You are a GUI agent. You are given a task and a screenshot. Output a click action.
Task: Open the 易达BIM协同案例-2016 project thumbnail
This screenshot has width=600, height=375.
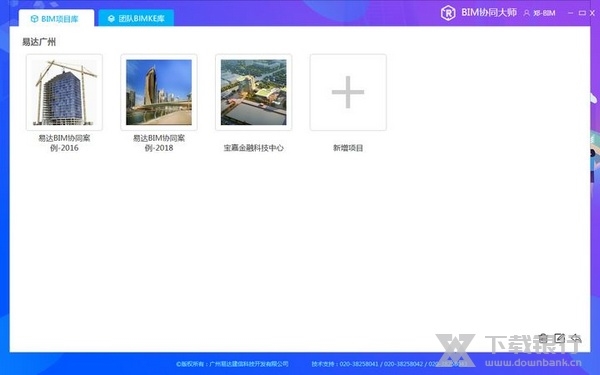[x=64, y=92]
